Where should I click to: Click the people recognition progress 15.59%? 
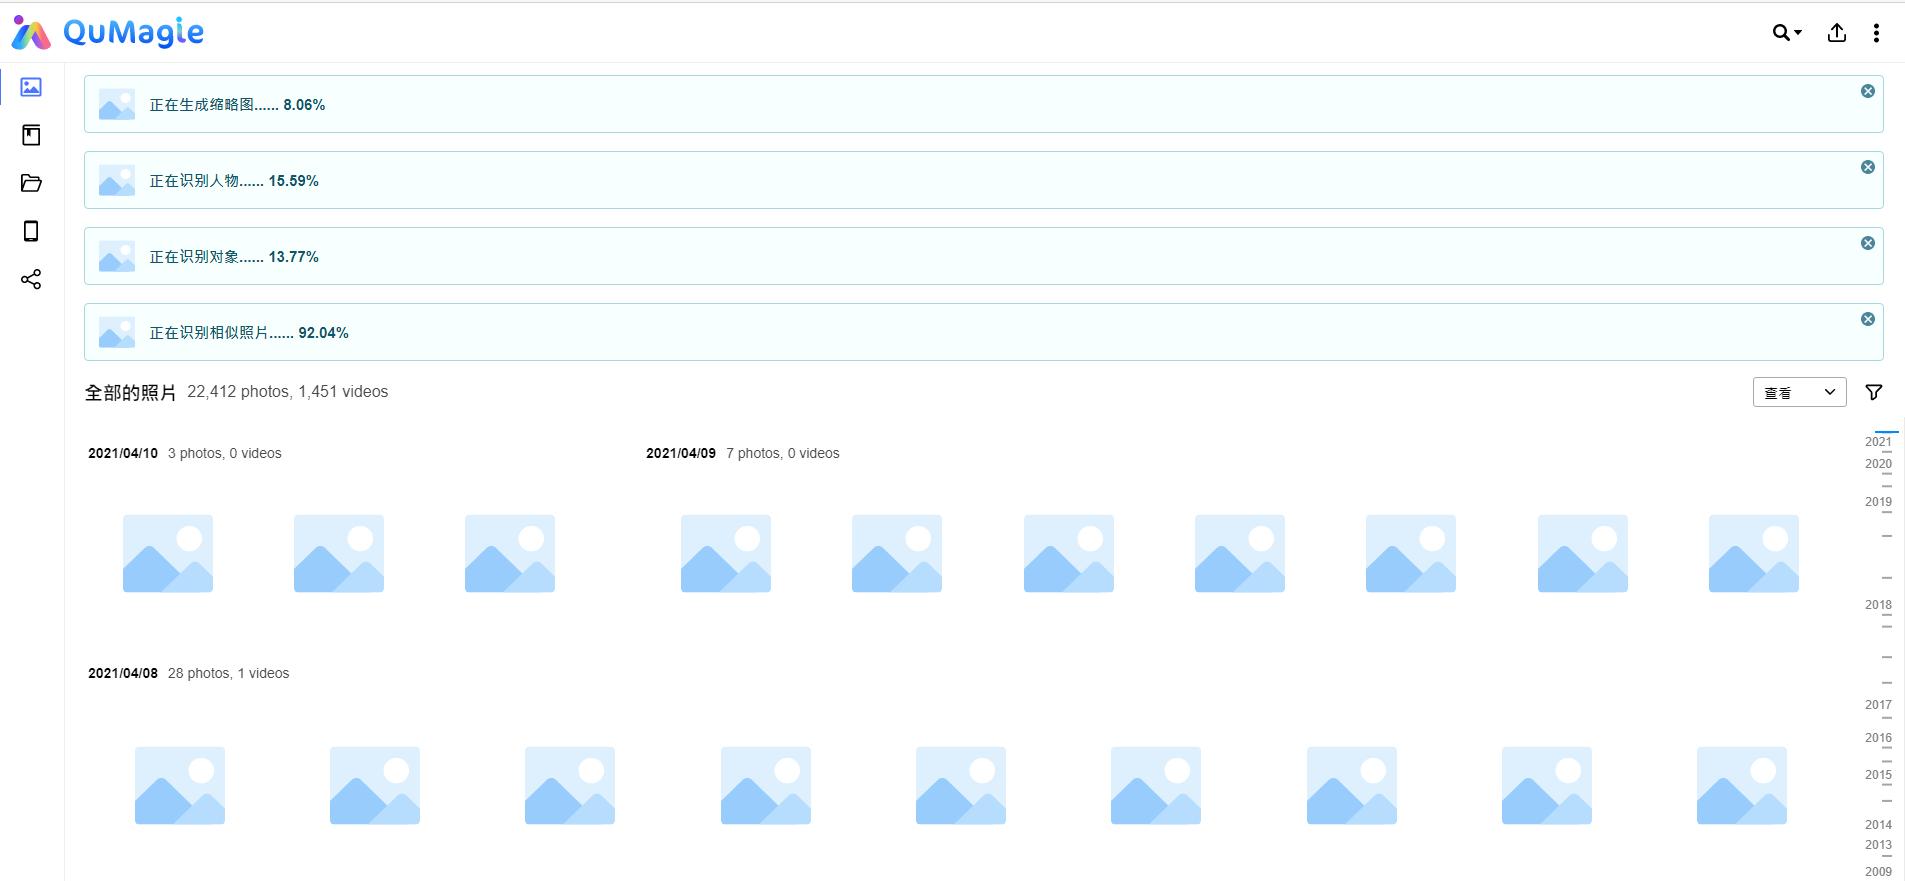coord(293,181)
